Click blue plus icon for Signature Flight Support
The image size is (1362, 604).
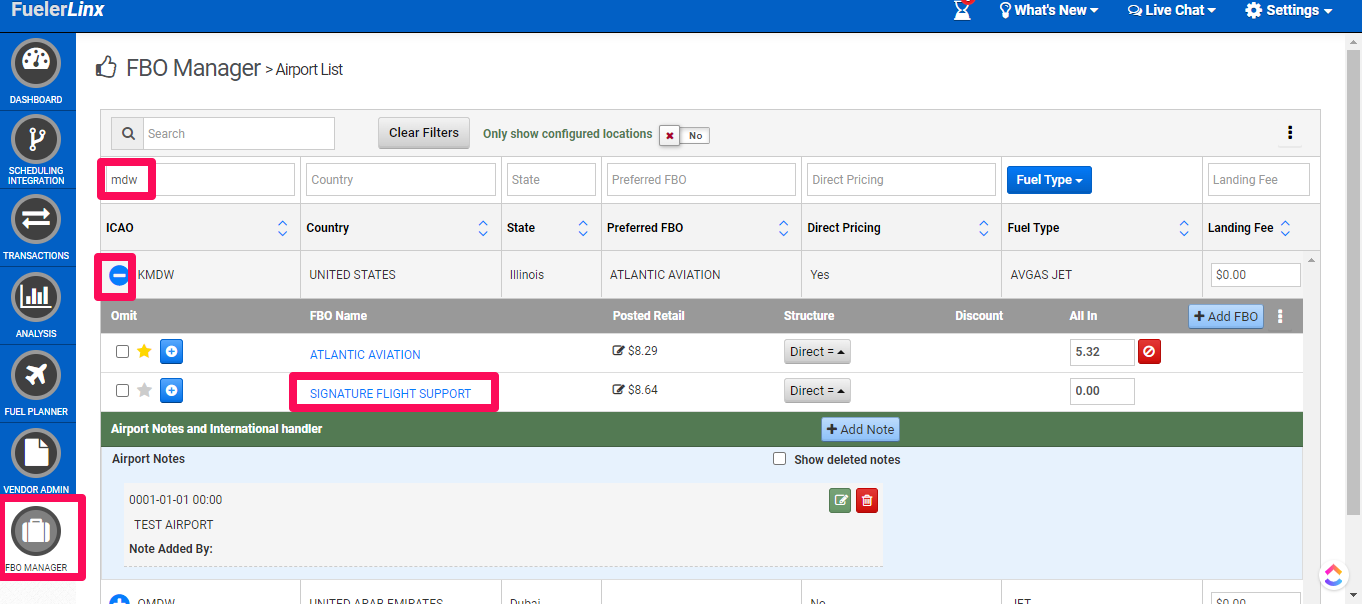click(x=171, y=390)
